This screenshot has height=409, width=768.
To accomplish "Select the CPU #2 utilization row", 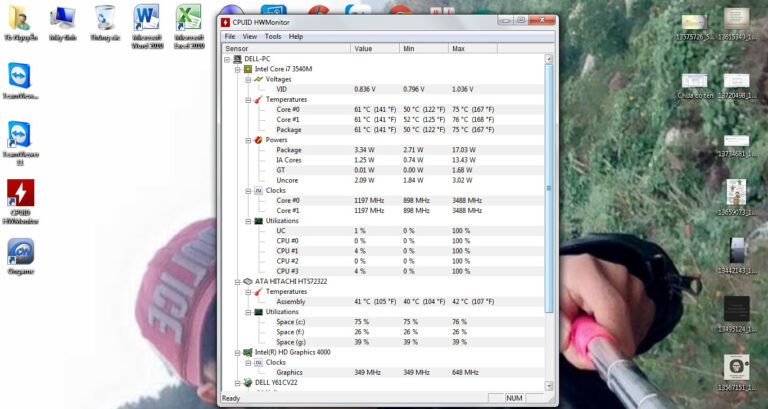I will click(383, 261).
